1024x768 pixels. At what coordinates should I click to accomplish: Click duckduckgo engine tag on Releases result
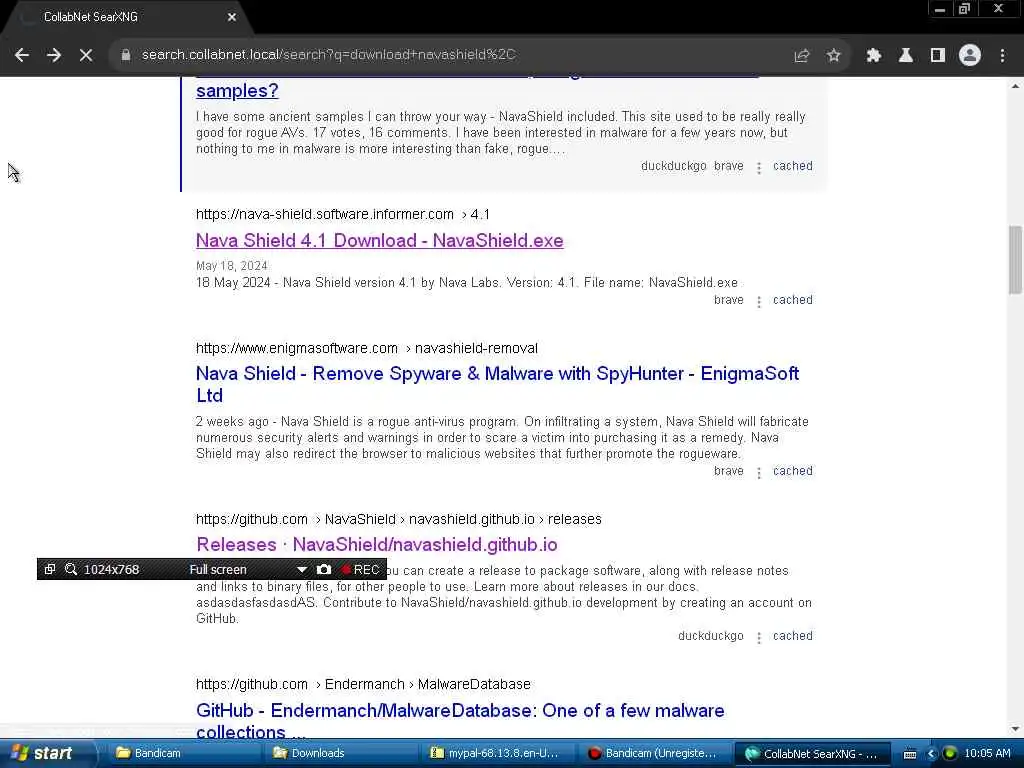(x=711, y=636)
